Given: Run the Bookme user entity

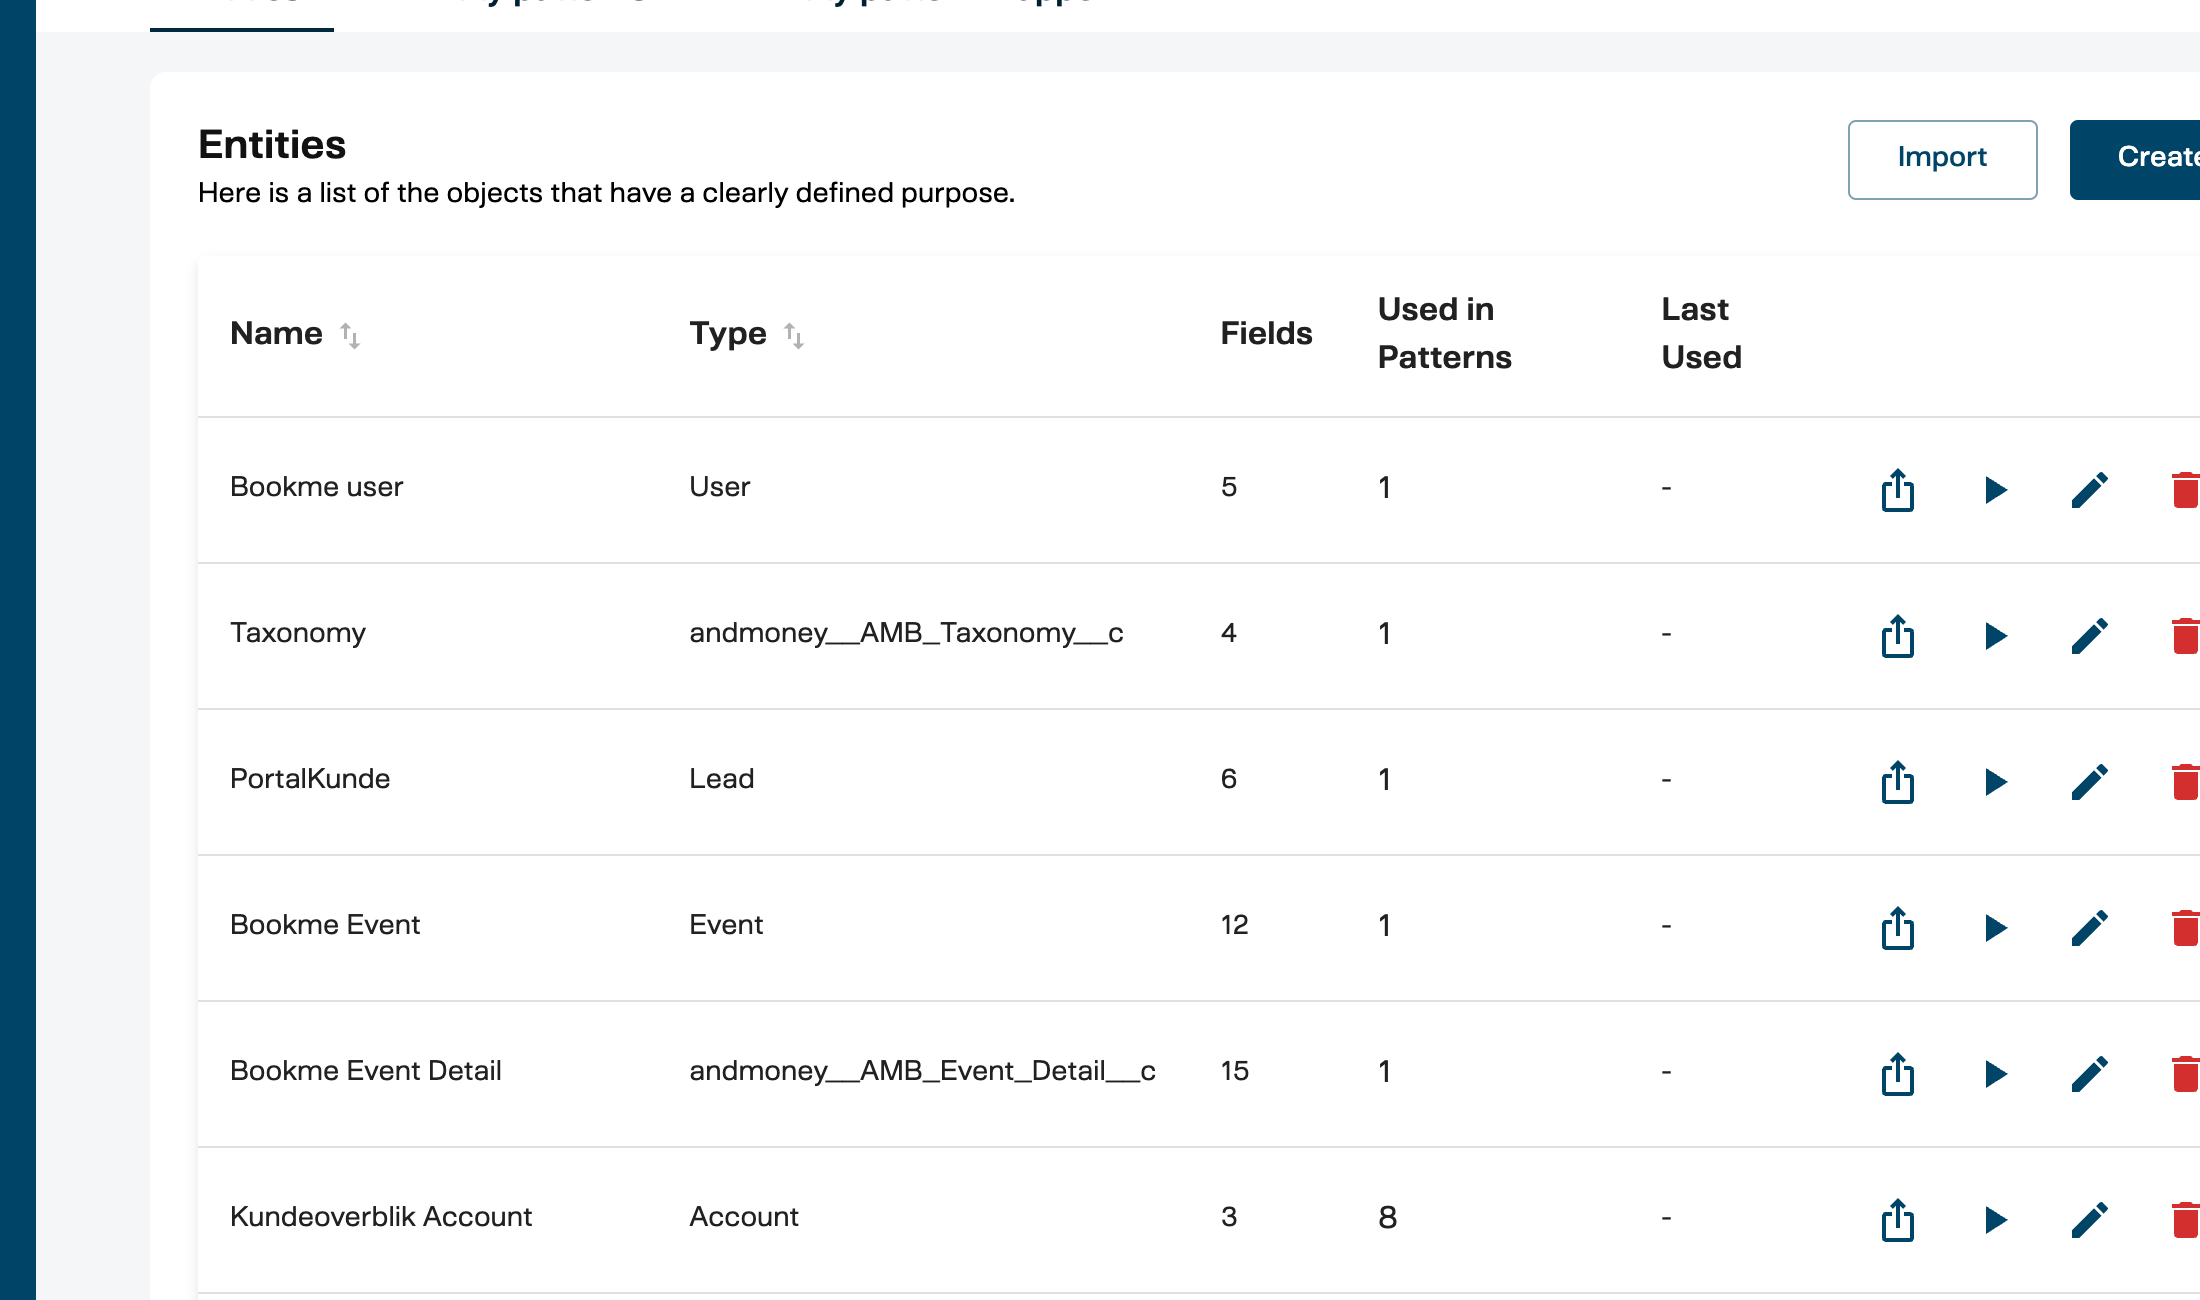Looking at the screenshot, I should click(1995, 491).
